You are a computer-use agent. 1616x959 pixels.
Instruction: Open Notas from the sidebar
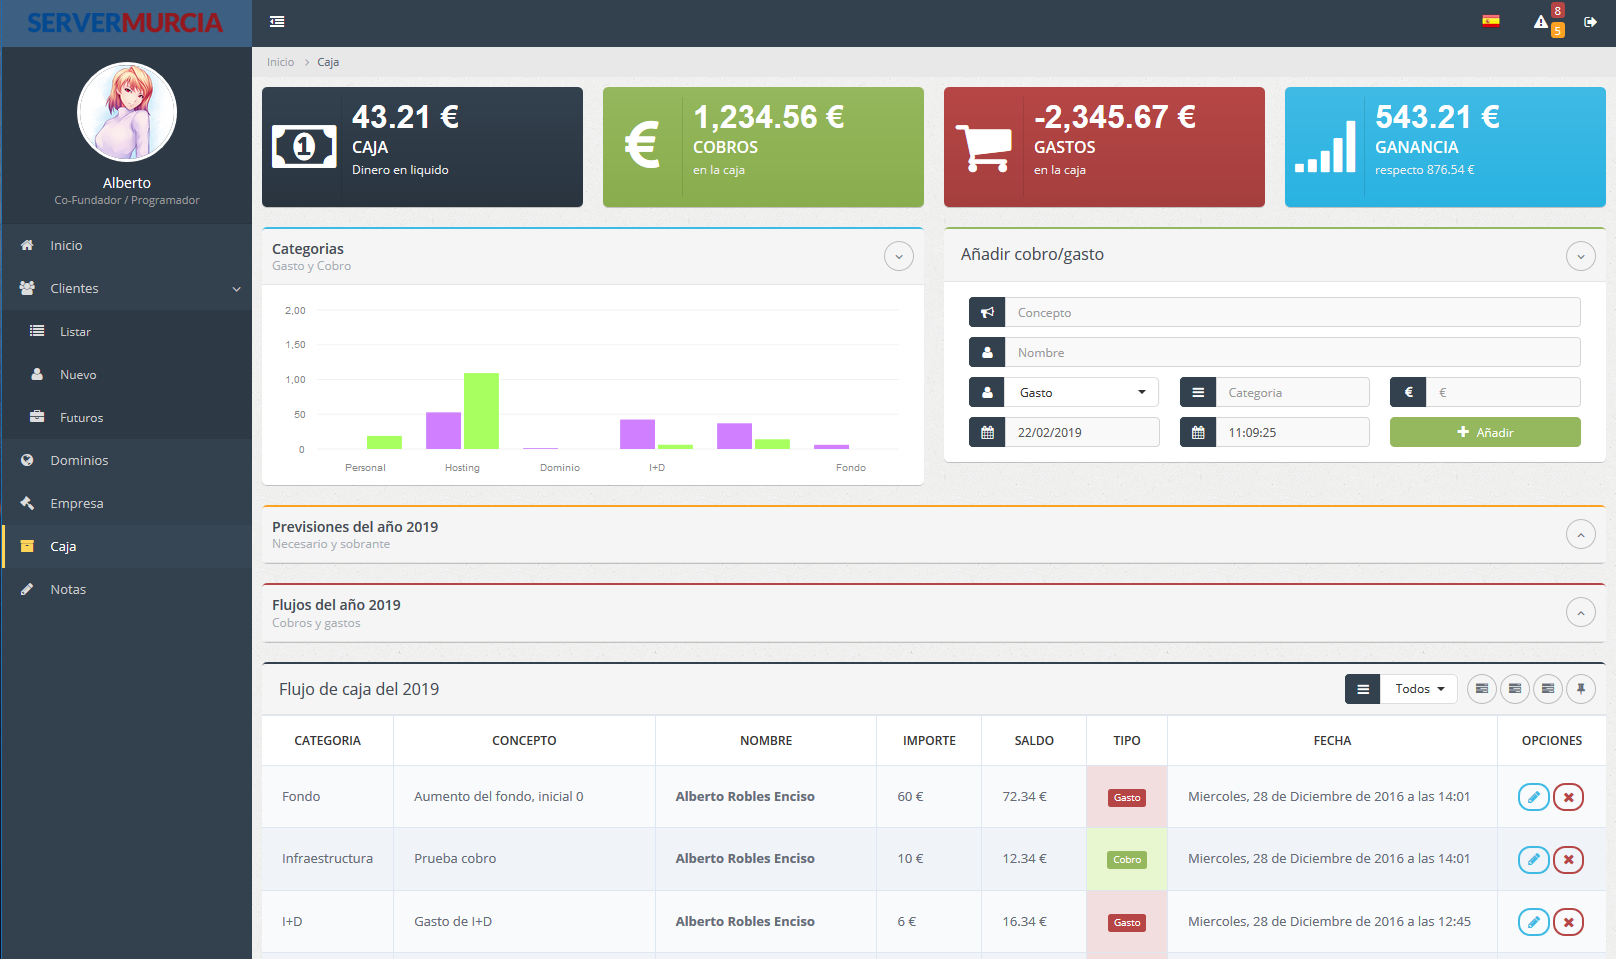pyautogui.click(x=68, y=590)
